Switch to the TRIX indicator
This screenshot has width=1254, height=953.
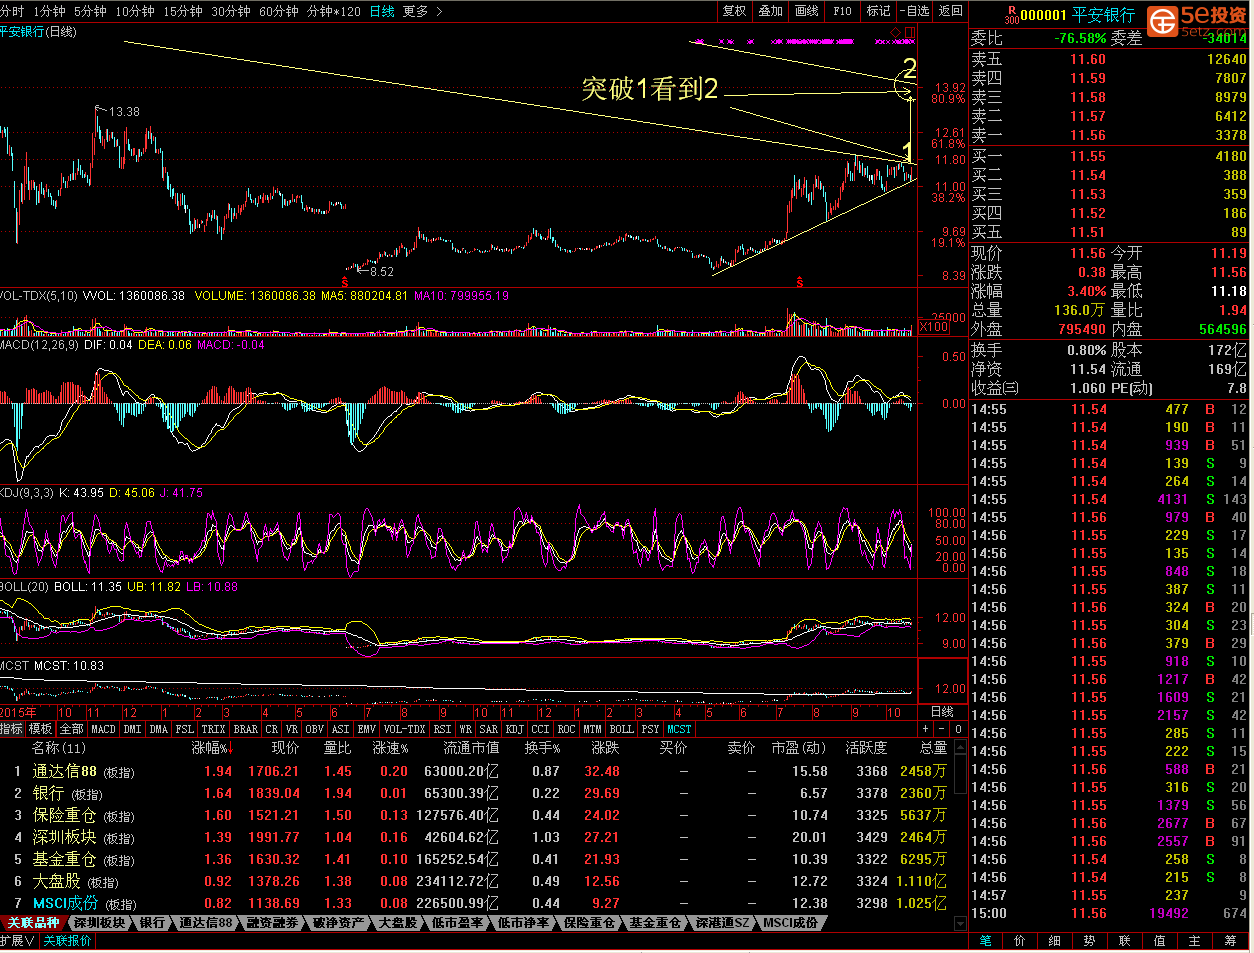tap(214, 730)
